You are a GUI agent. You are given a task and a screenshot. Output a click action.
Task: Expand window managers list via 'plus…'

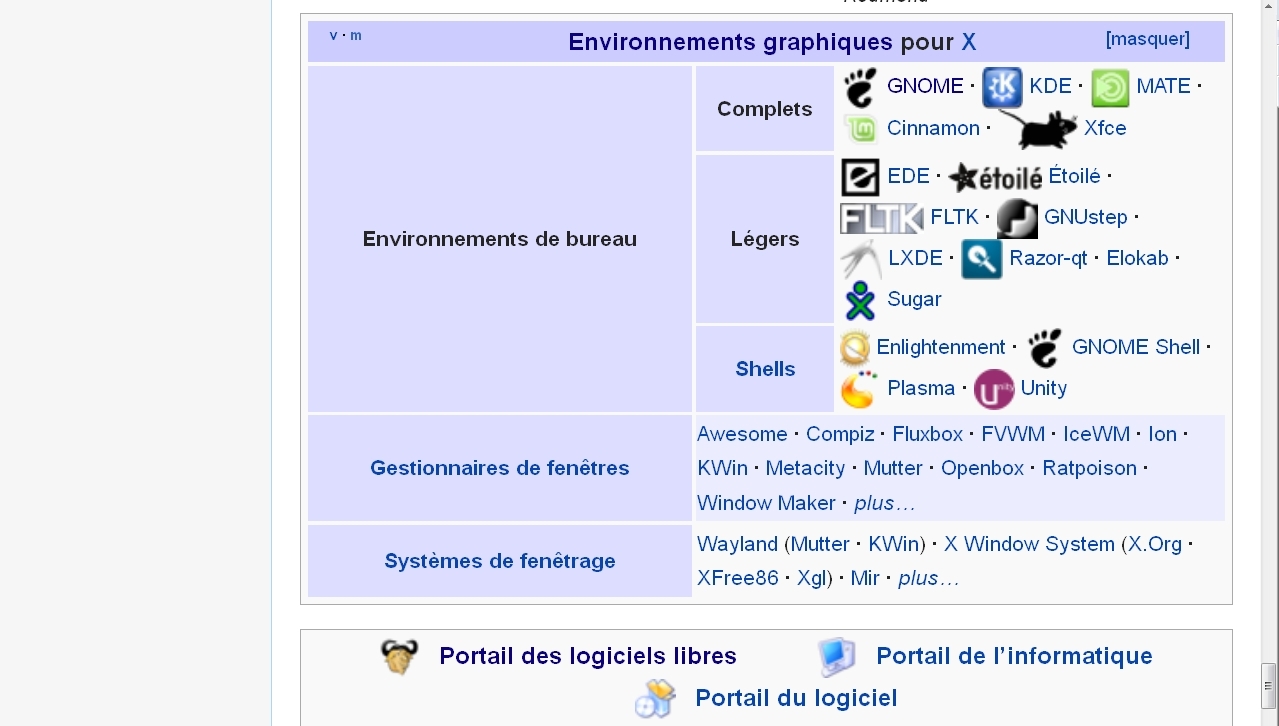[x=884, y=503]
